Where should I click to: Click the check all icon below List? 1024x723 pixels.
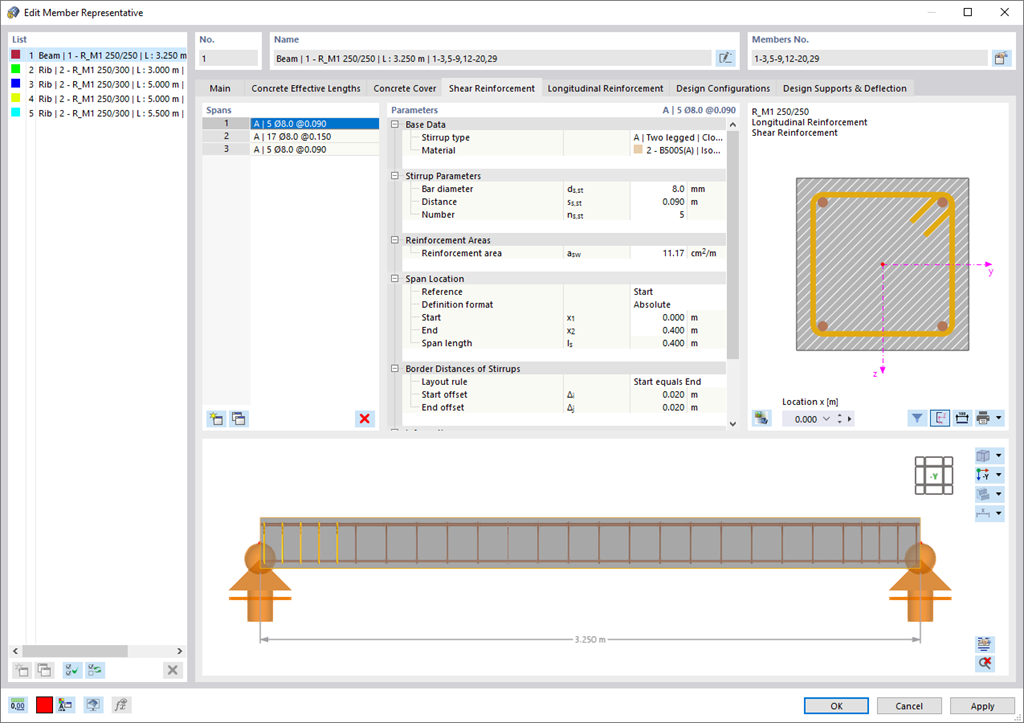[x=72, y=670]
